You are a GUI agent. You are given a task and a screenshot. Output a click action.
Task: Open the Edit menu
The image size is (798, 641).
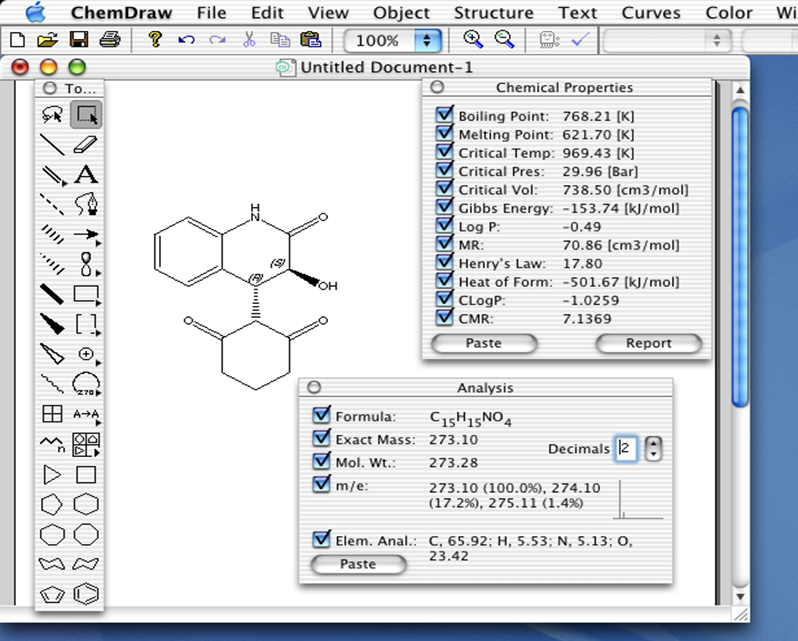coord(267,13)
